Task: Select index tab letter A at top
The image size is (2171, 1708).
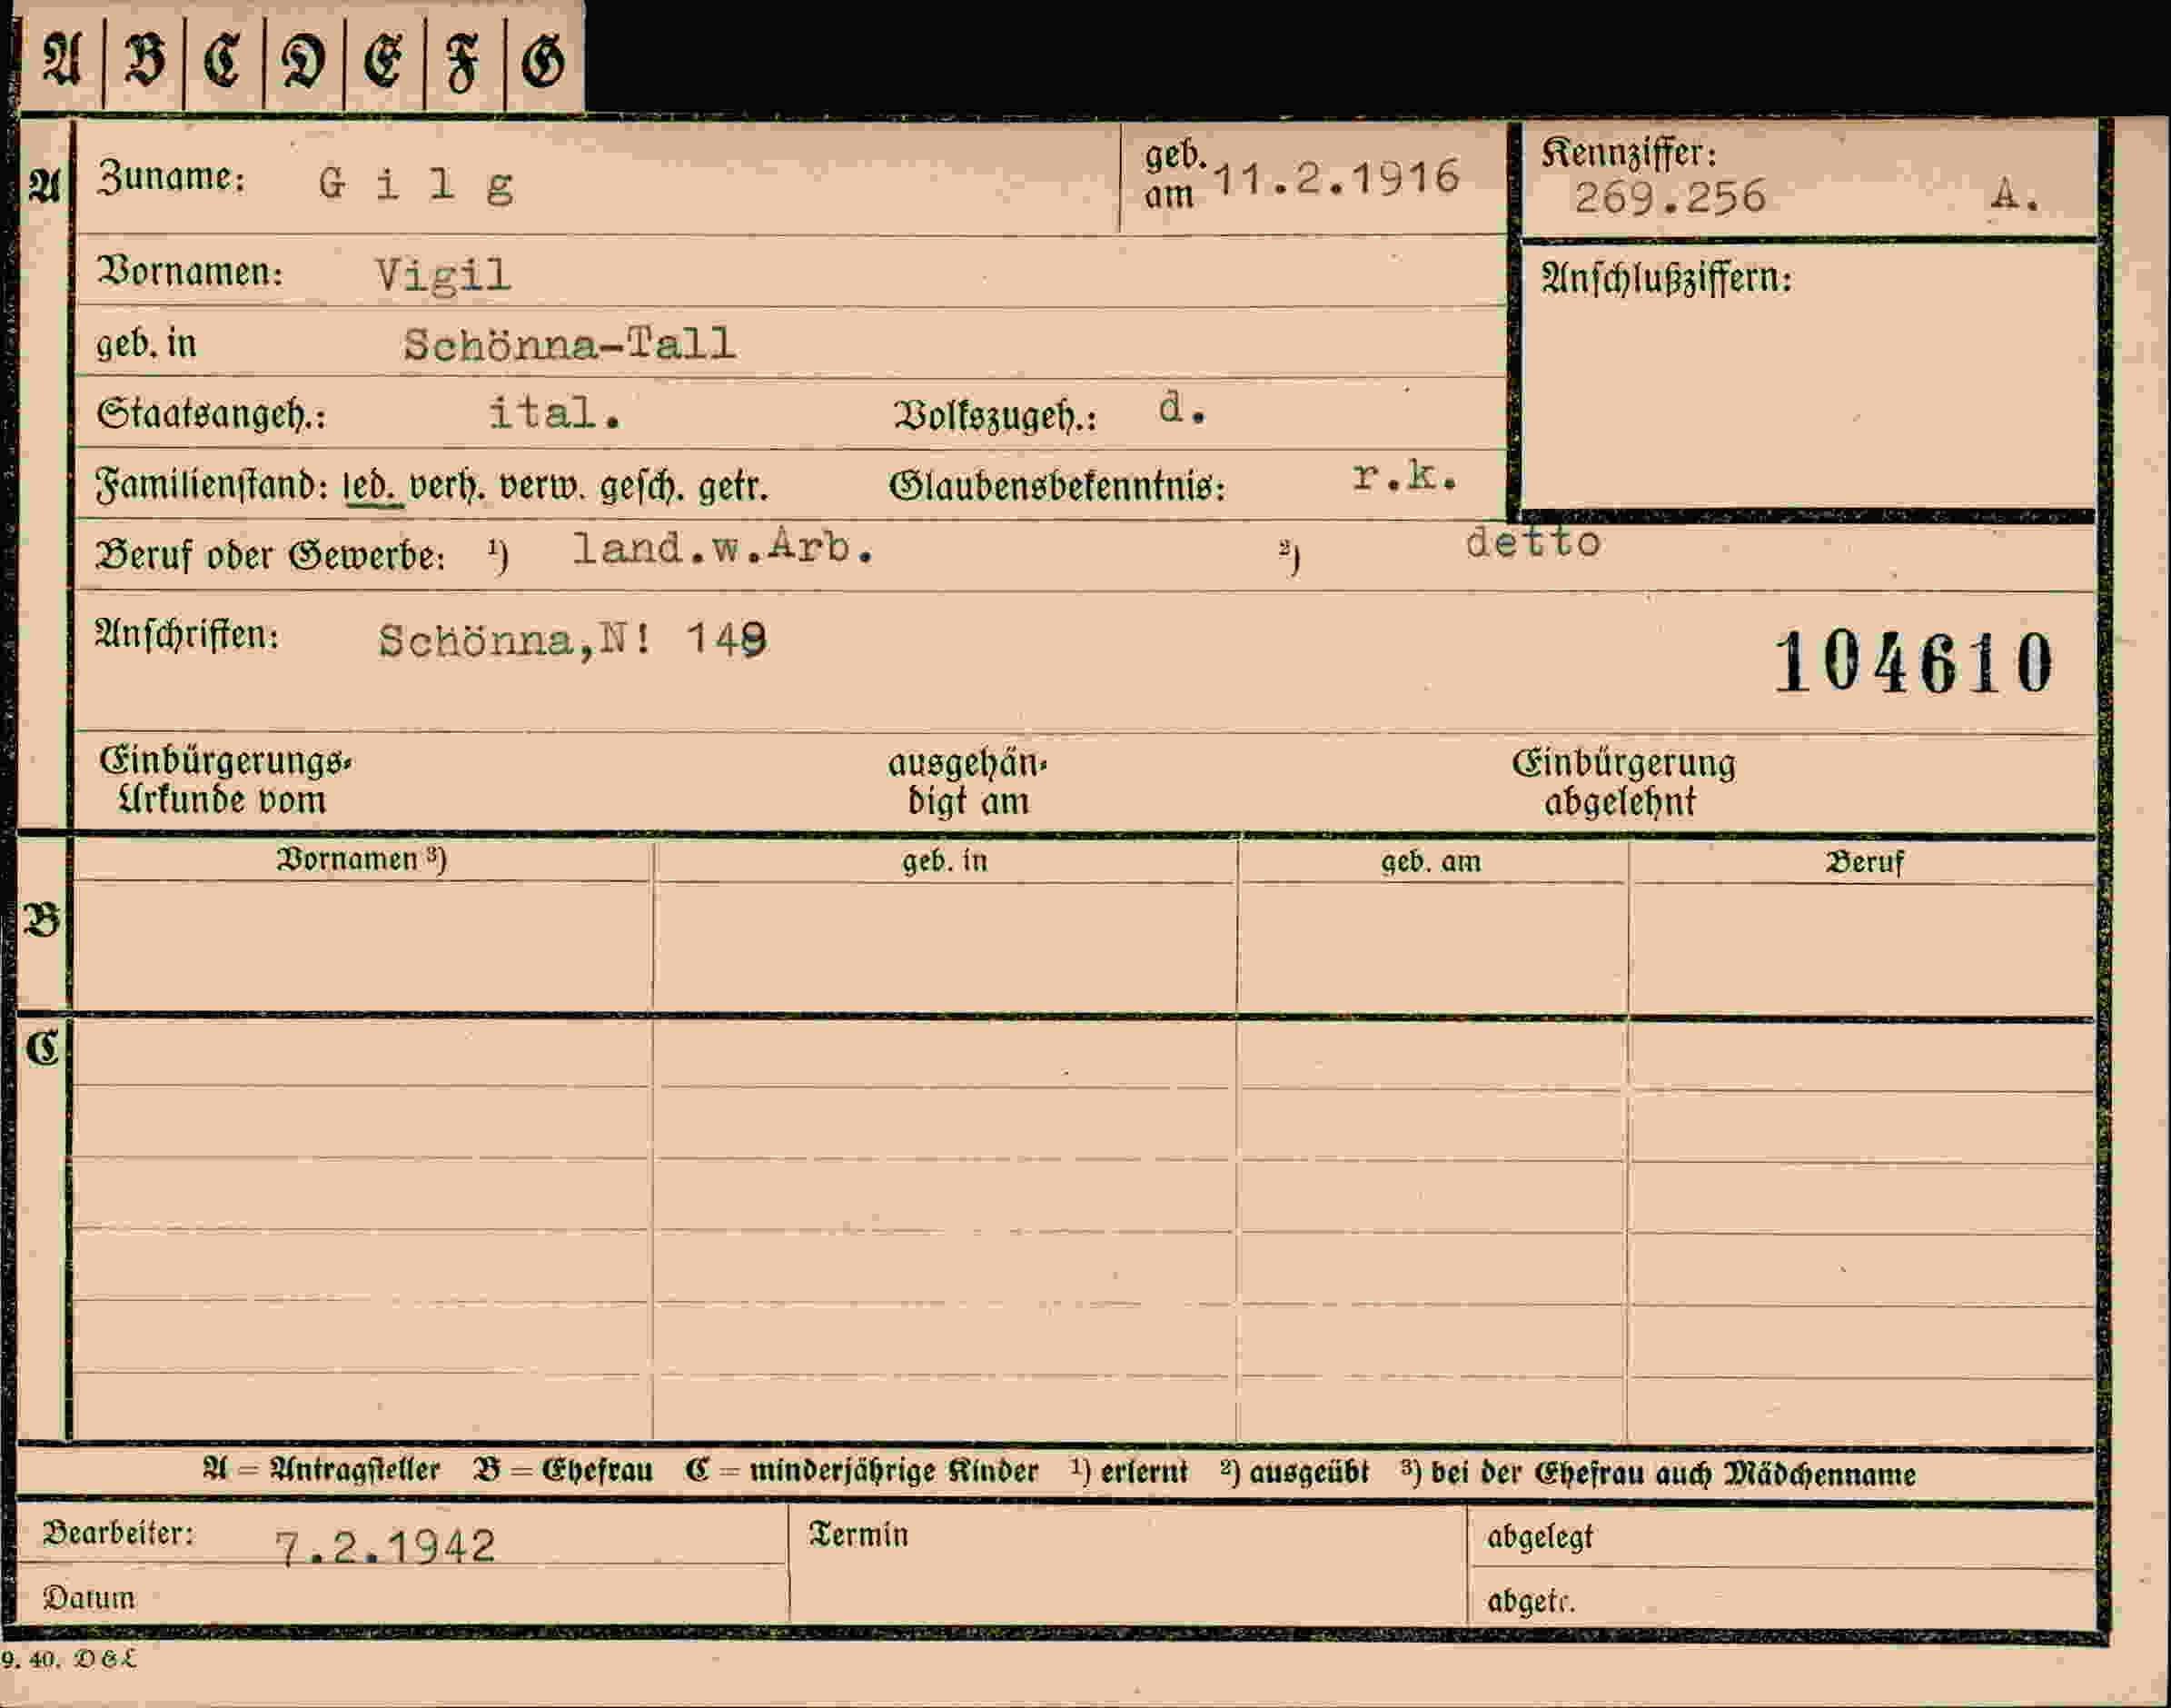Action: [62, 60]
